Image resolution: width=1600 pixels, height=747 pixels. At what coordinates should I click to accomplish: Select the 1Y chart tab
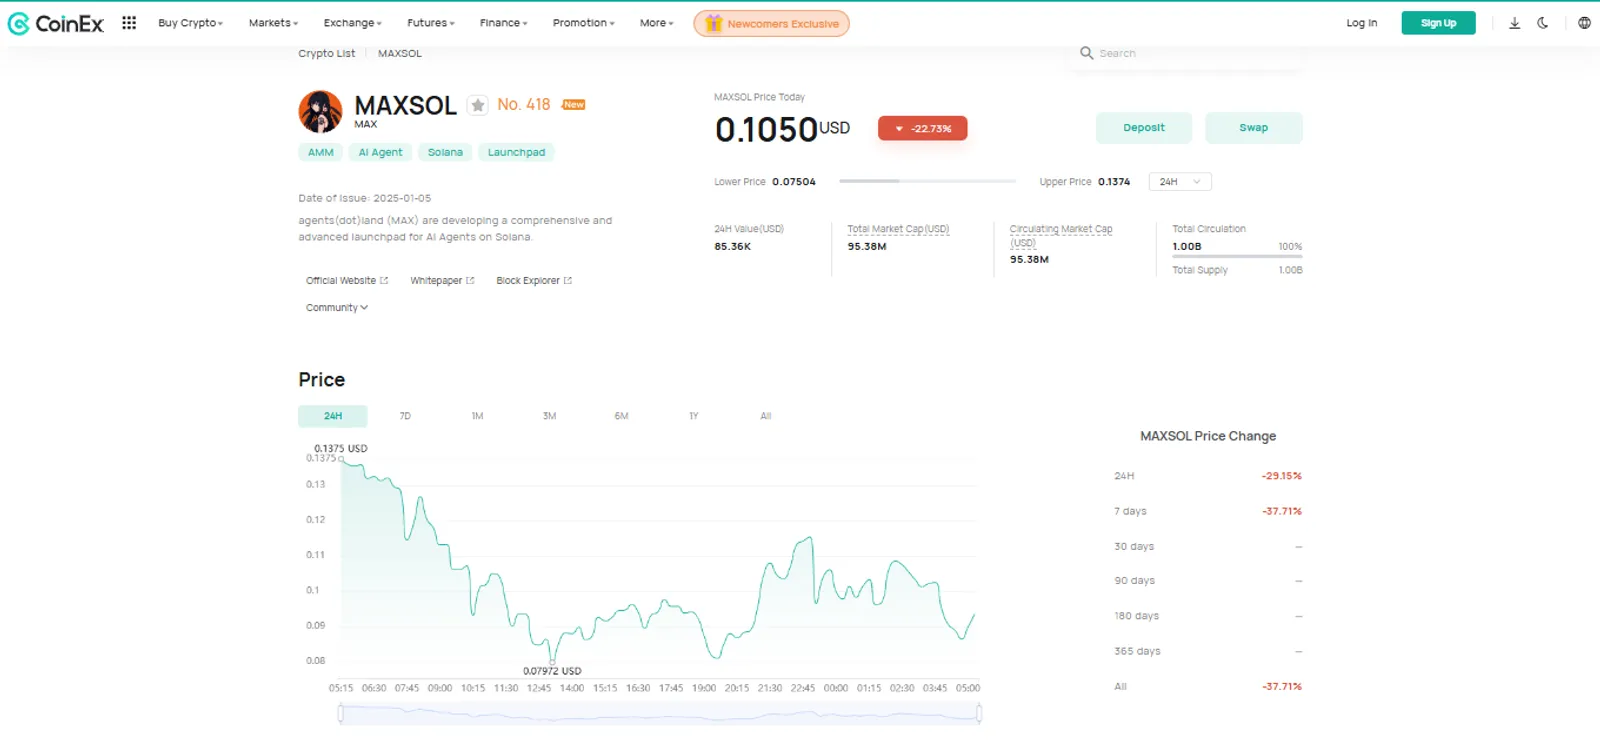[693, 416]
